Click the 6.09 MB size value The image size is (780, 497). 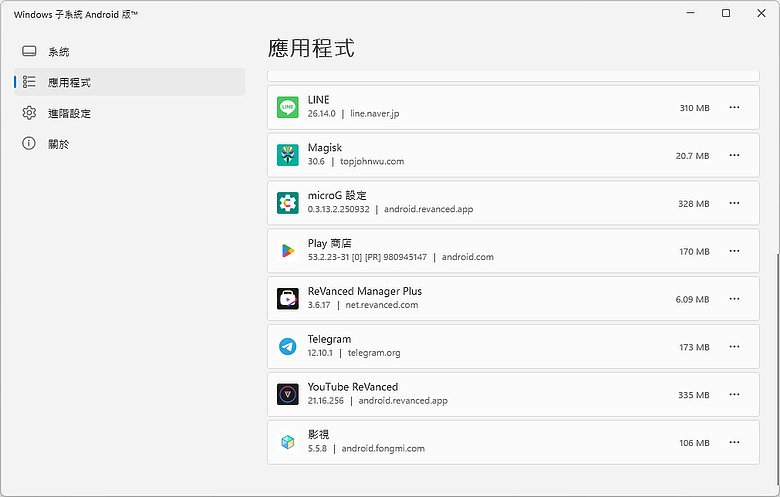pos(692,299)
